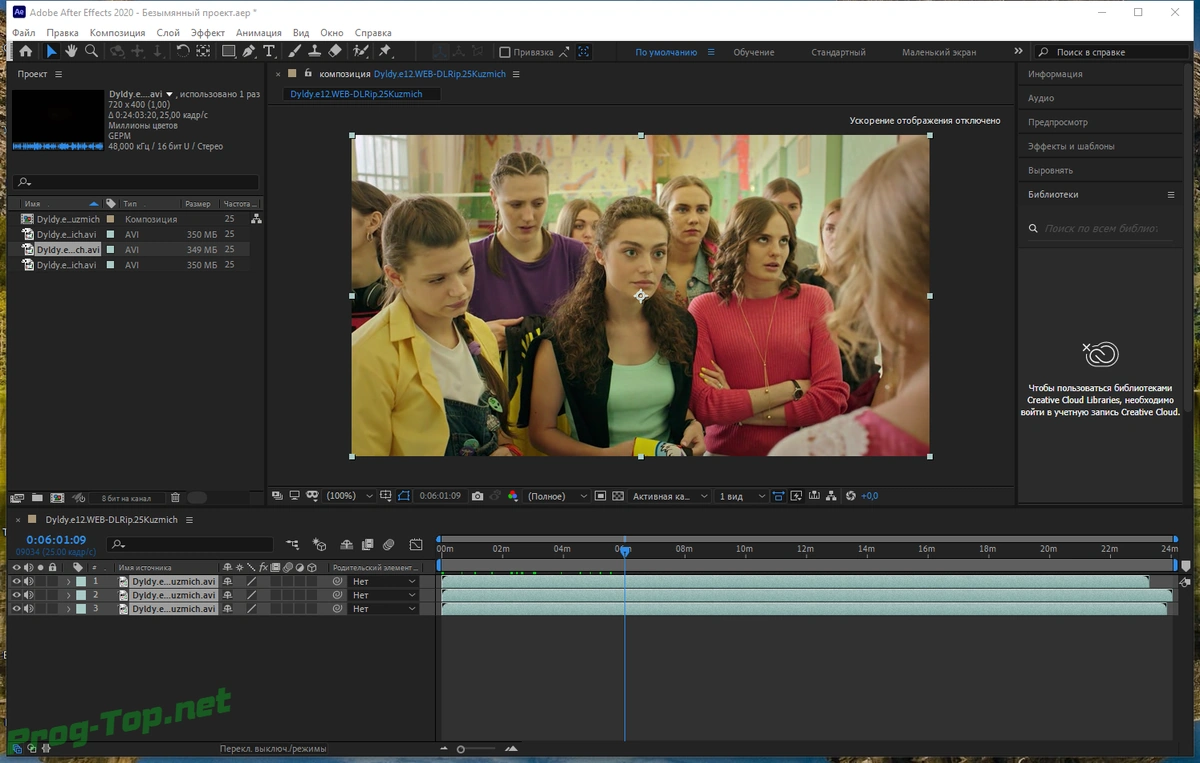
Task: Toggle the lock icon of the composition tab
Action: coord(308,73)
